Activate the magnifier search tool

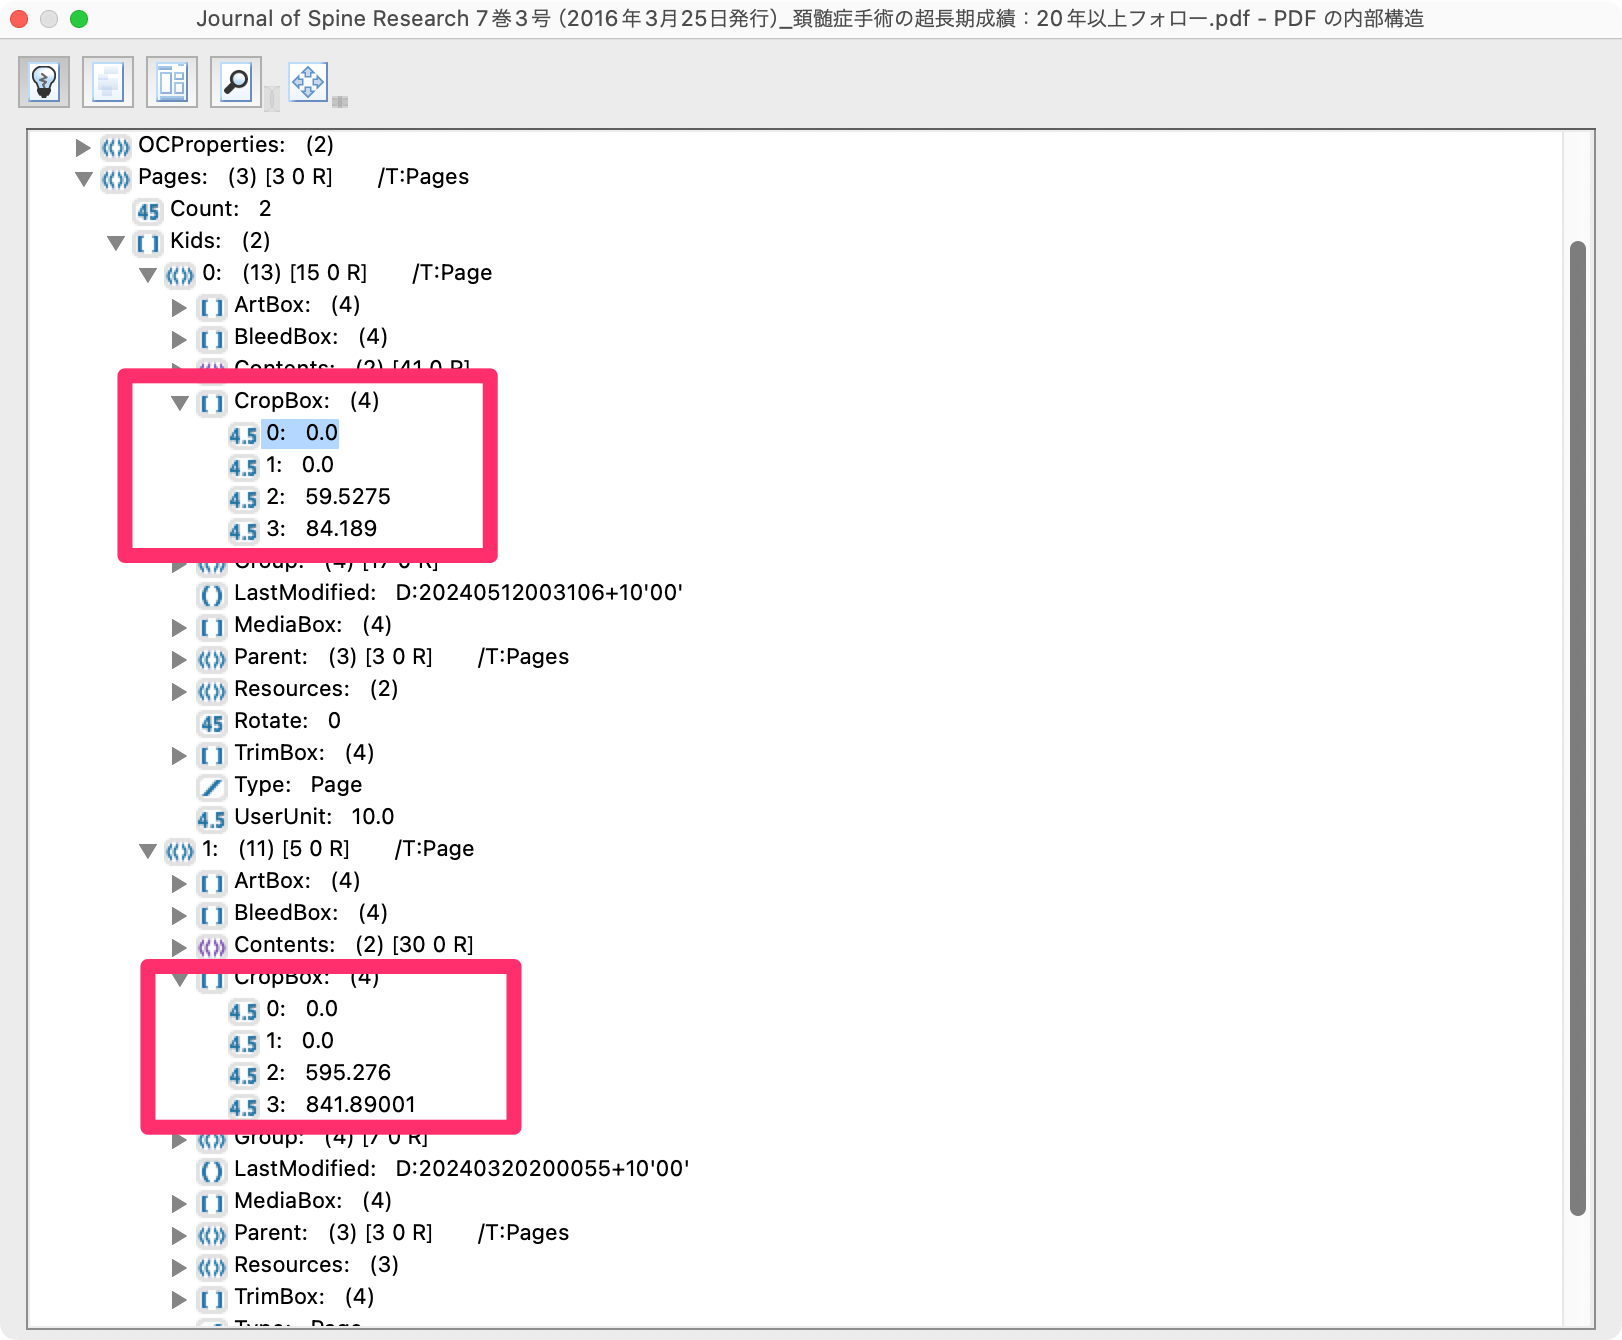point(234,81)
